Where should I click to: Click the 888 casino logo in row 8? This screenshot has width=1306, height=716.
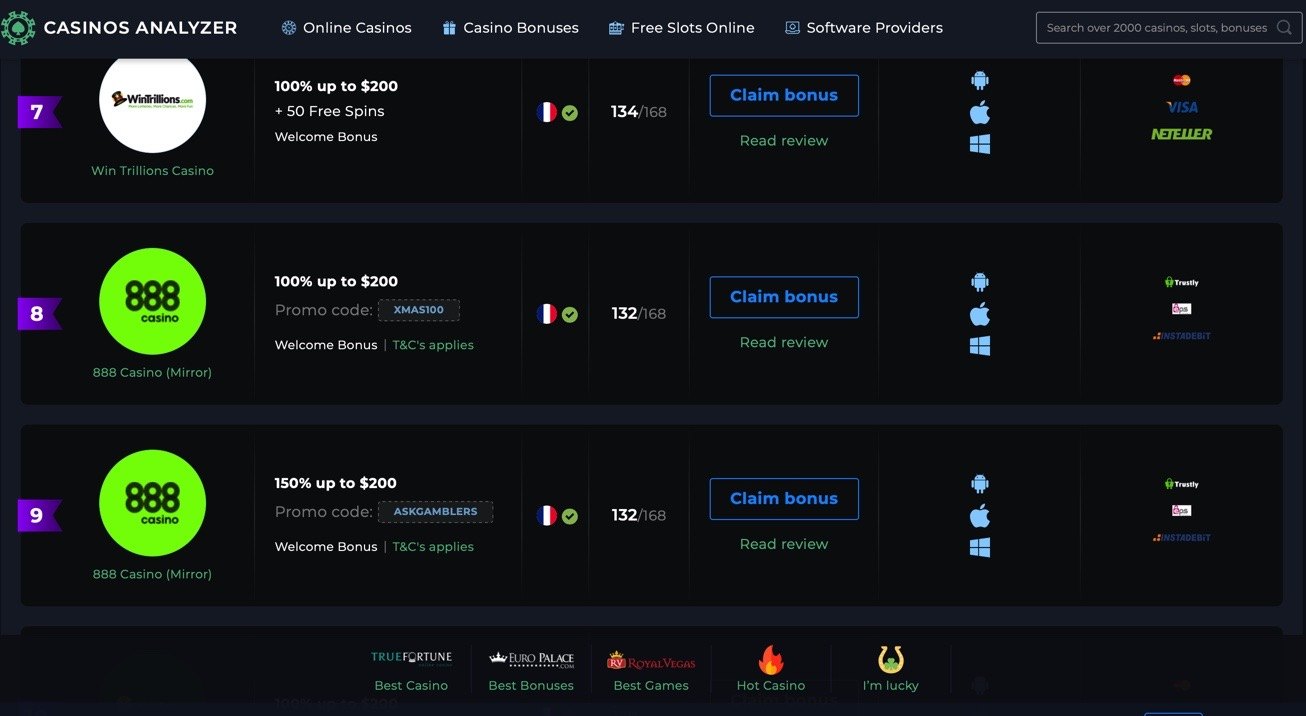pos(152,301)
